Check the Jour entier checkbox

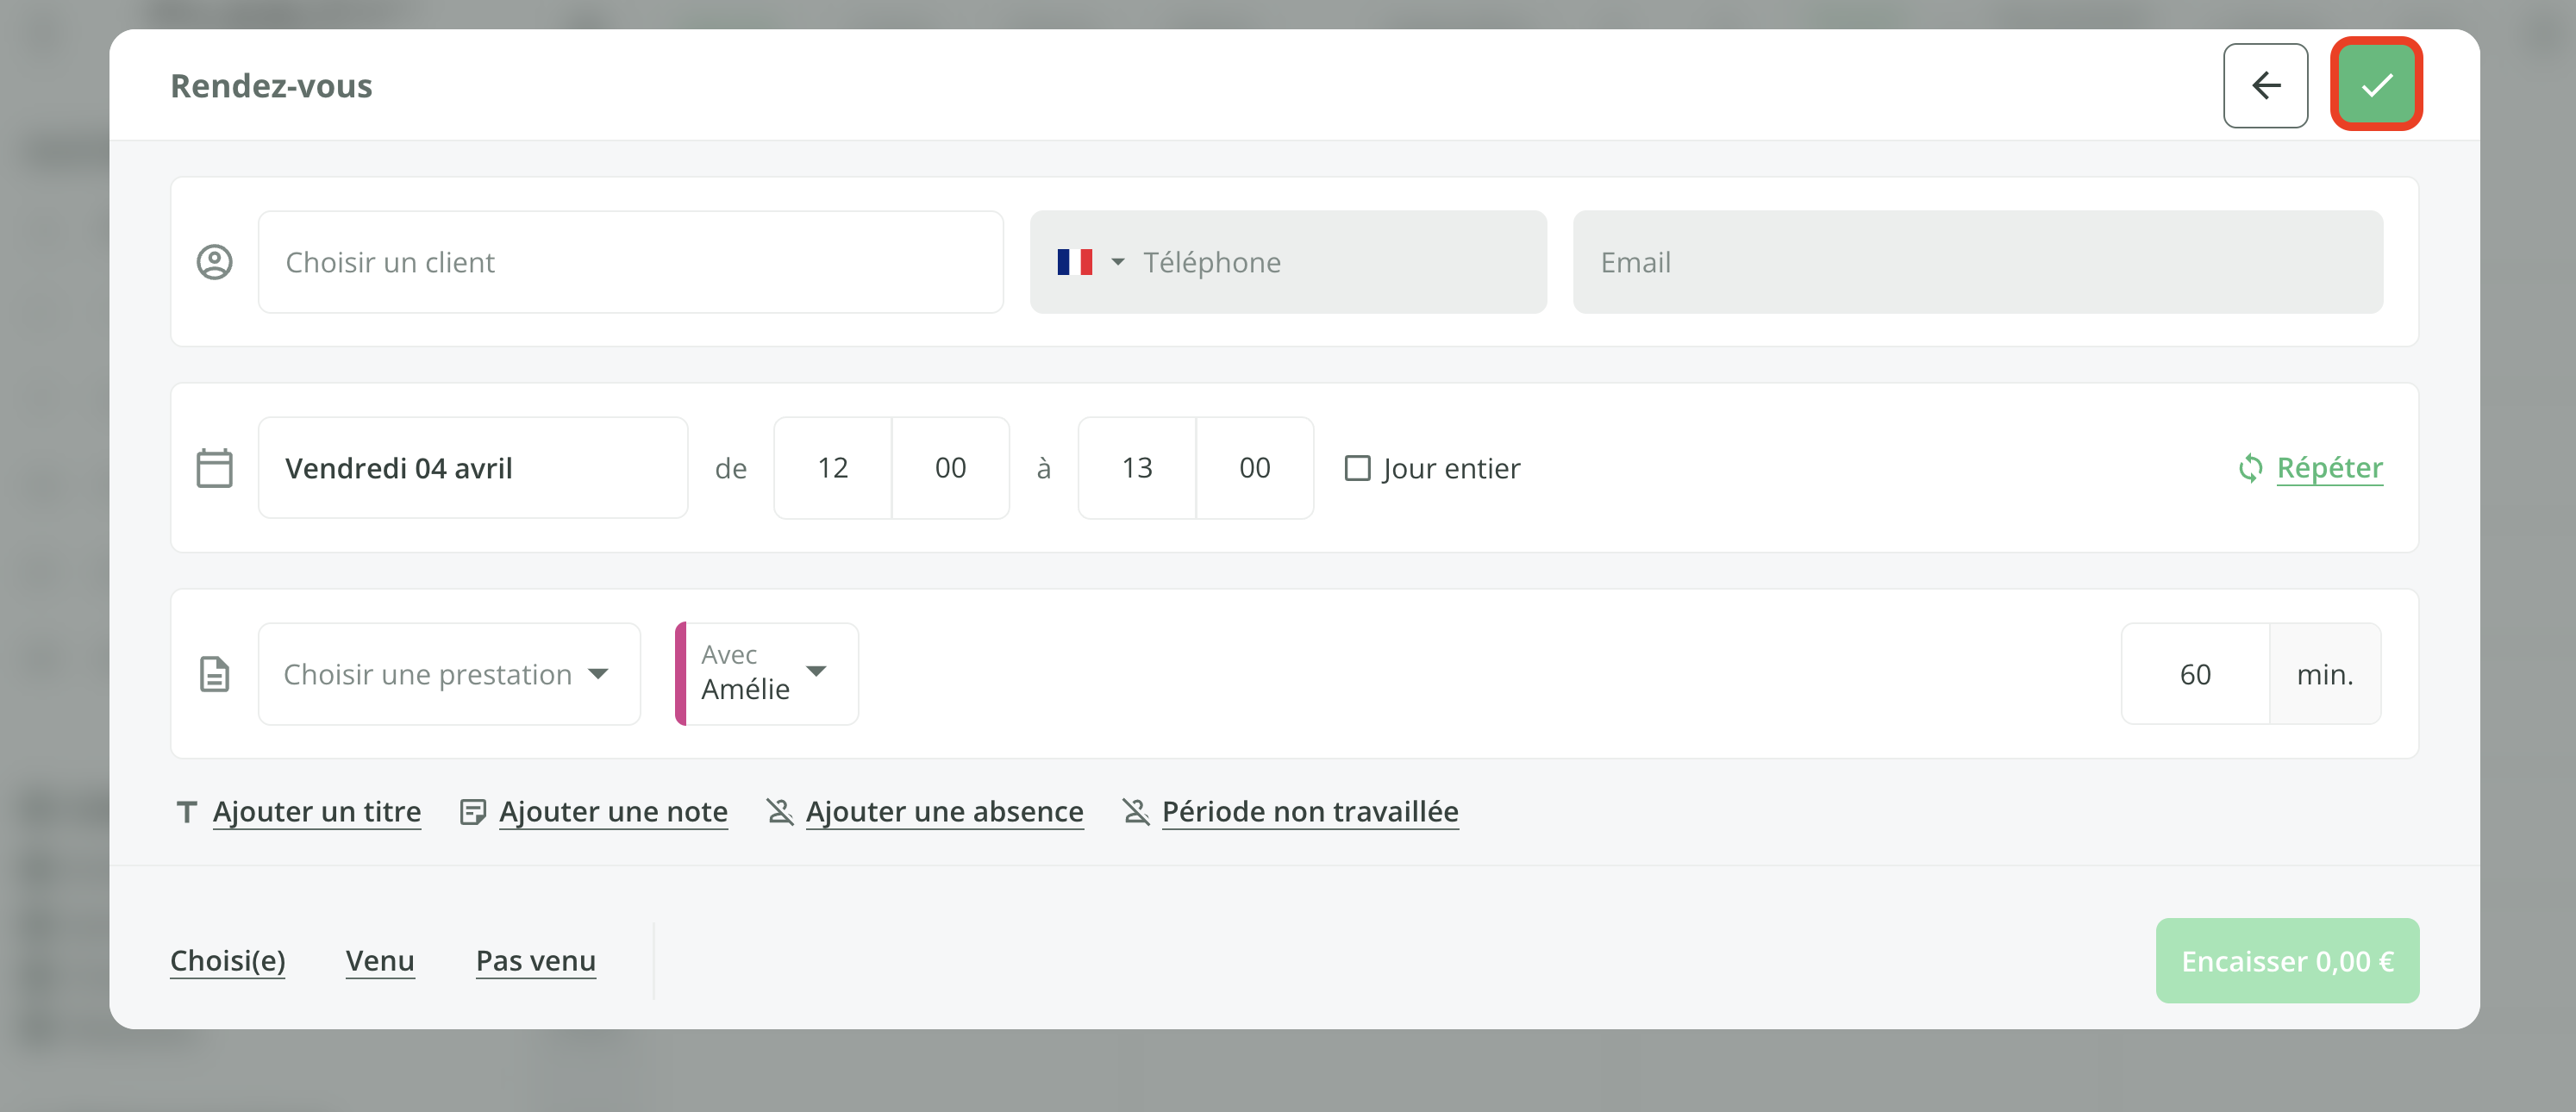(x=1357, y=468)
